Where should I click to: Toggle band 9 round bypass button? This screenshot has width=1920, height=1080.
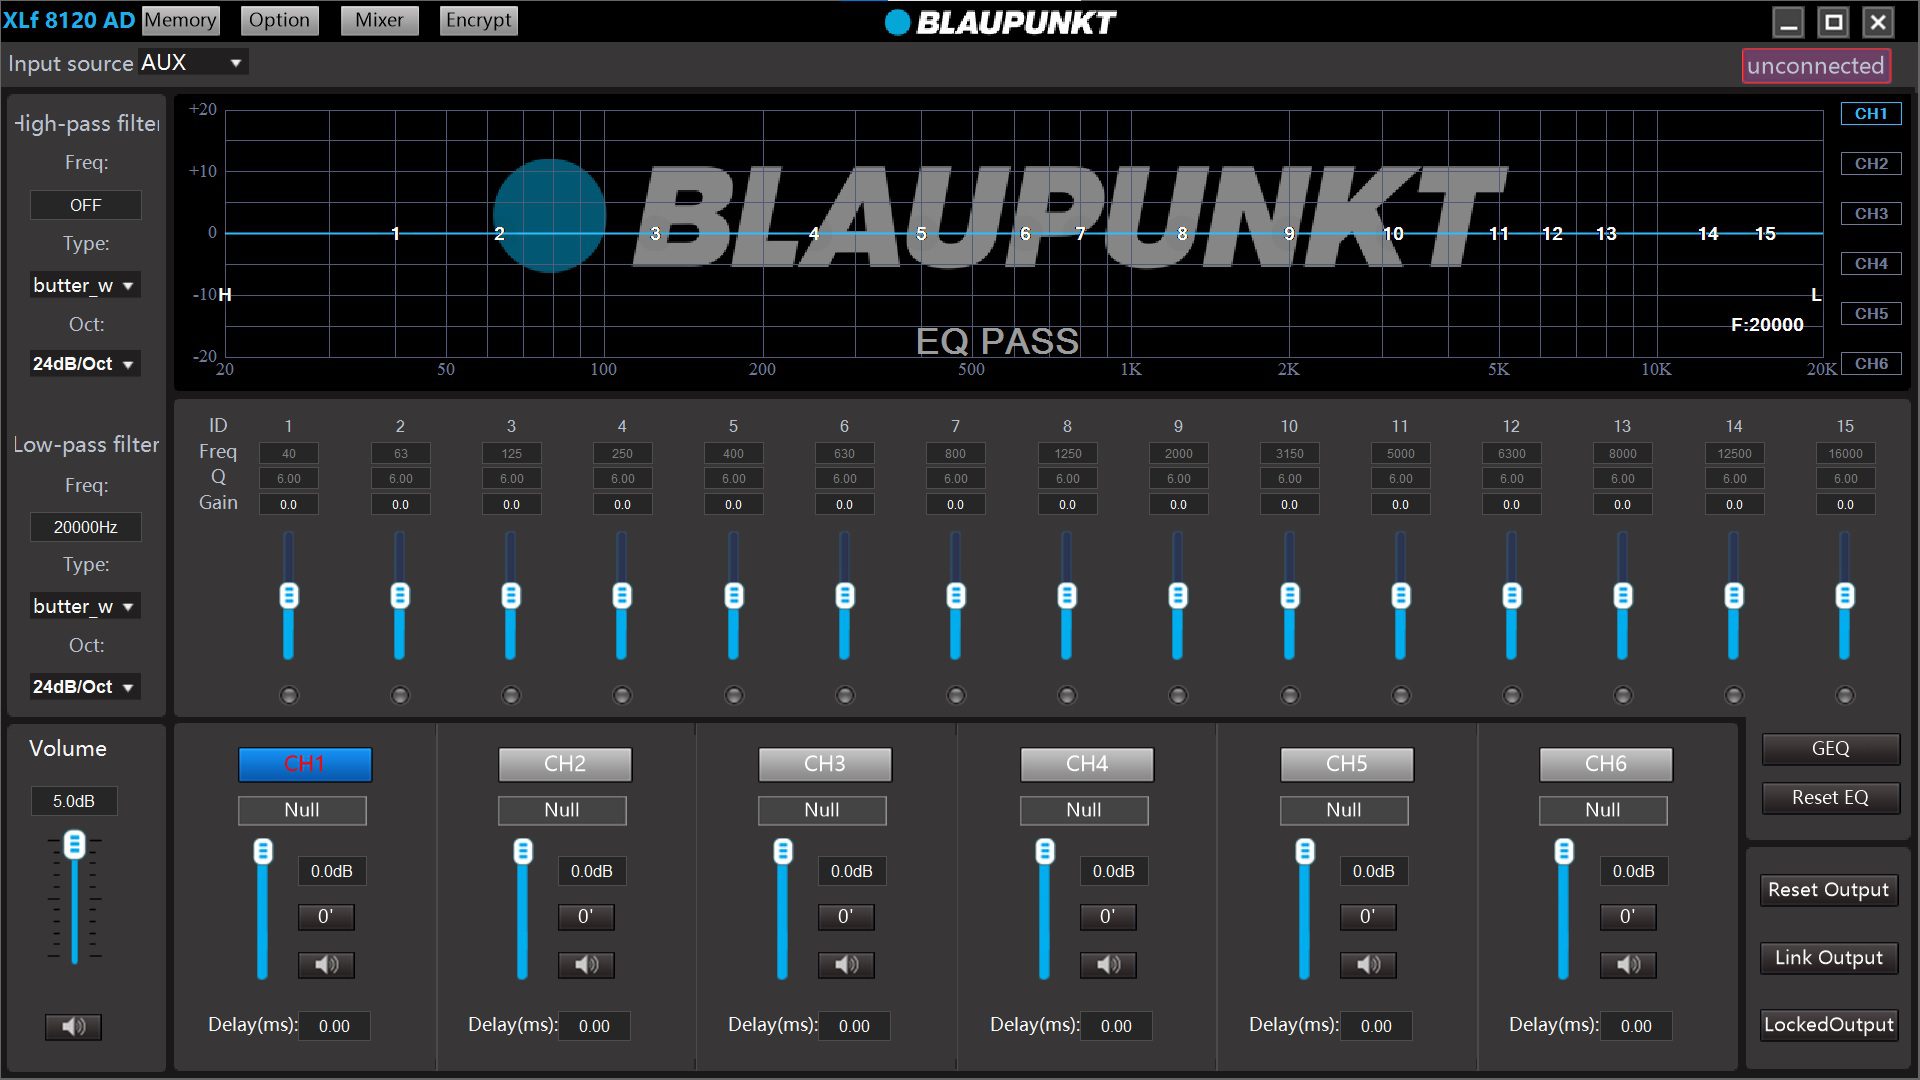(1178, 695)
